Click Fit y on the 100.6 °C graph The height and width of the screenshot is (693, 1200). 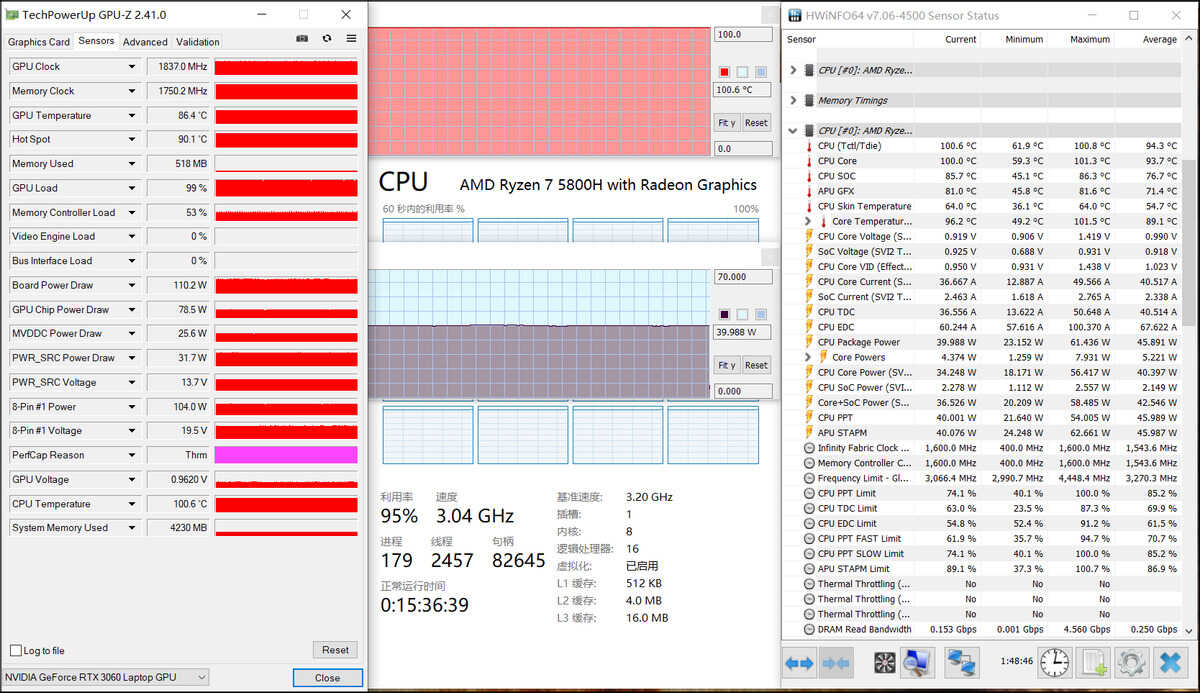pyautogui.click(x=727, y=123)
